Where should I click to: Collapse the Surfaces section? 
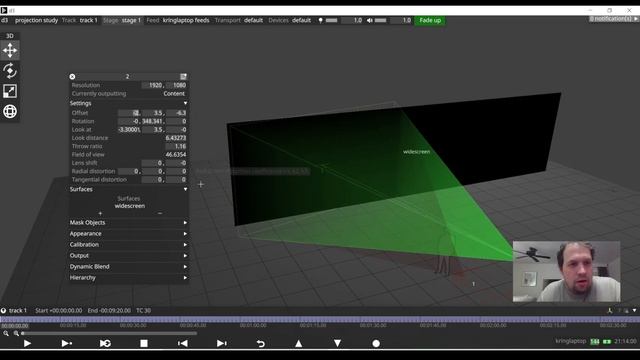(185, 189)
